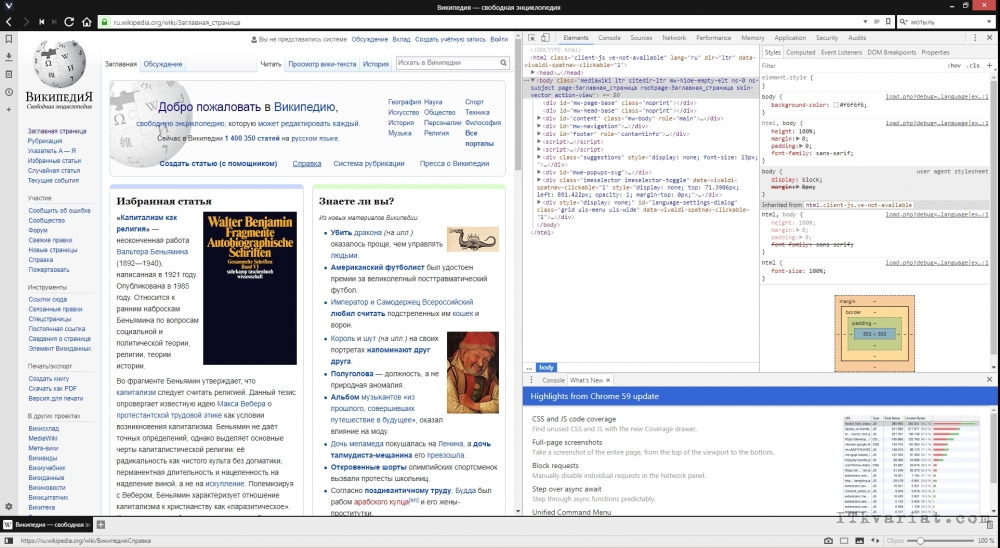Viewport: 1000px width, 548px height.
Task: Focus the Styles Filter input
Action: pos(852,65)
